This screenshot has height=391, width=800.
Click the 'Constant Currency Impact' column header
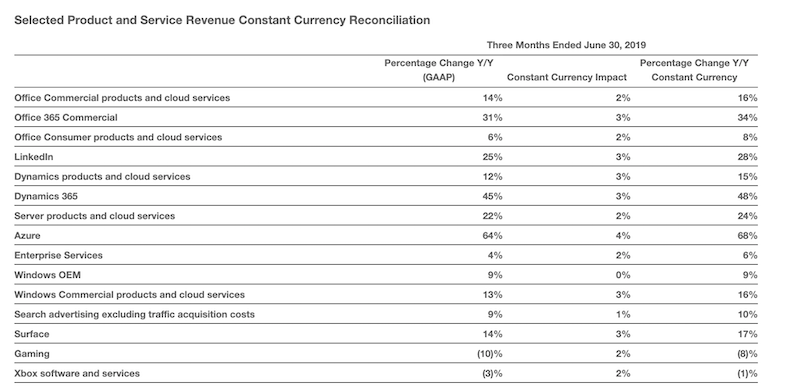coord(566,77)
